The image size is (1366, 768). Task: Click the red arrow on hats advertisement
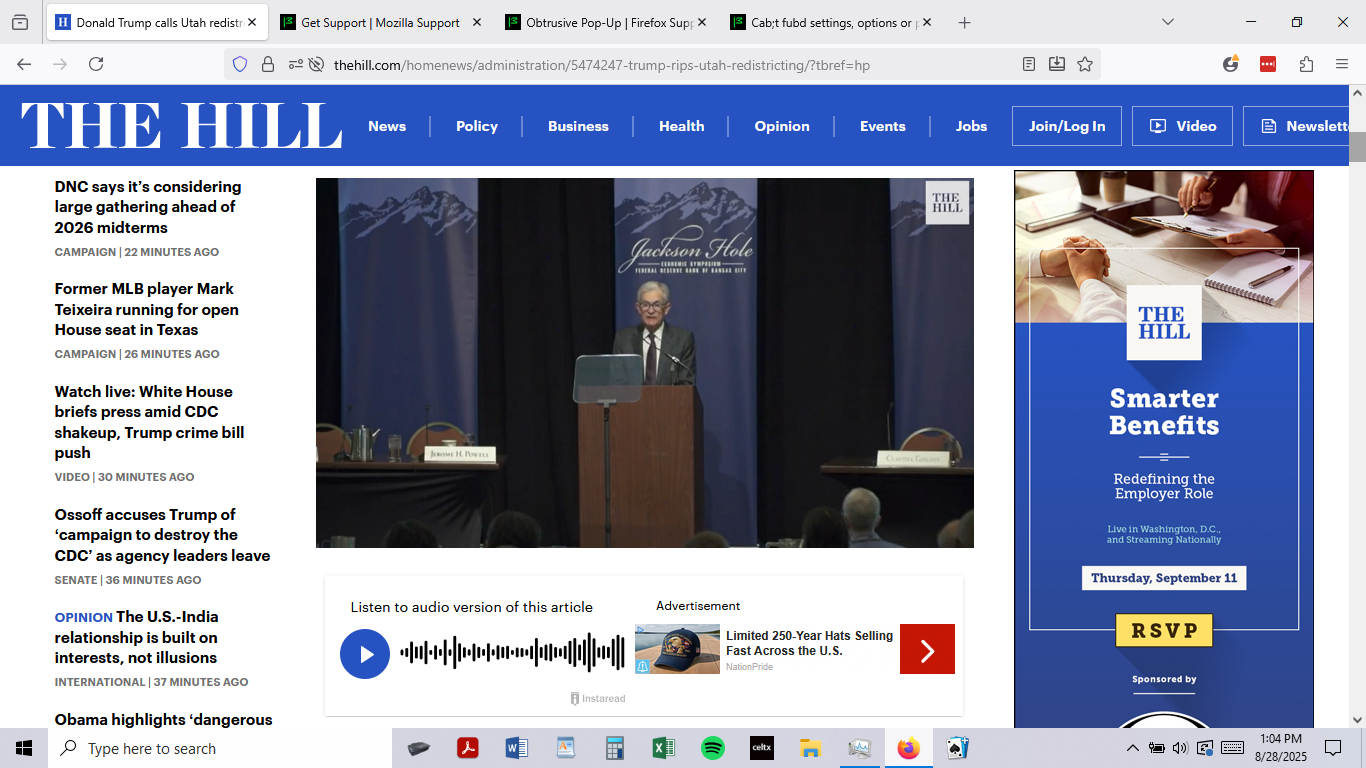[x=927, y=649]
